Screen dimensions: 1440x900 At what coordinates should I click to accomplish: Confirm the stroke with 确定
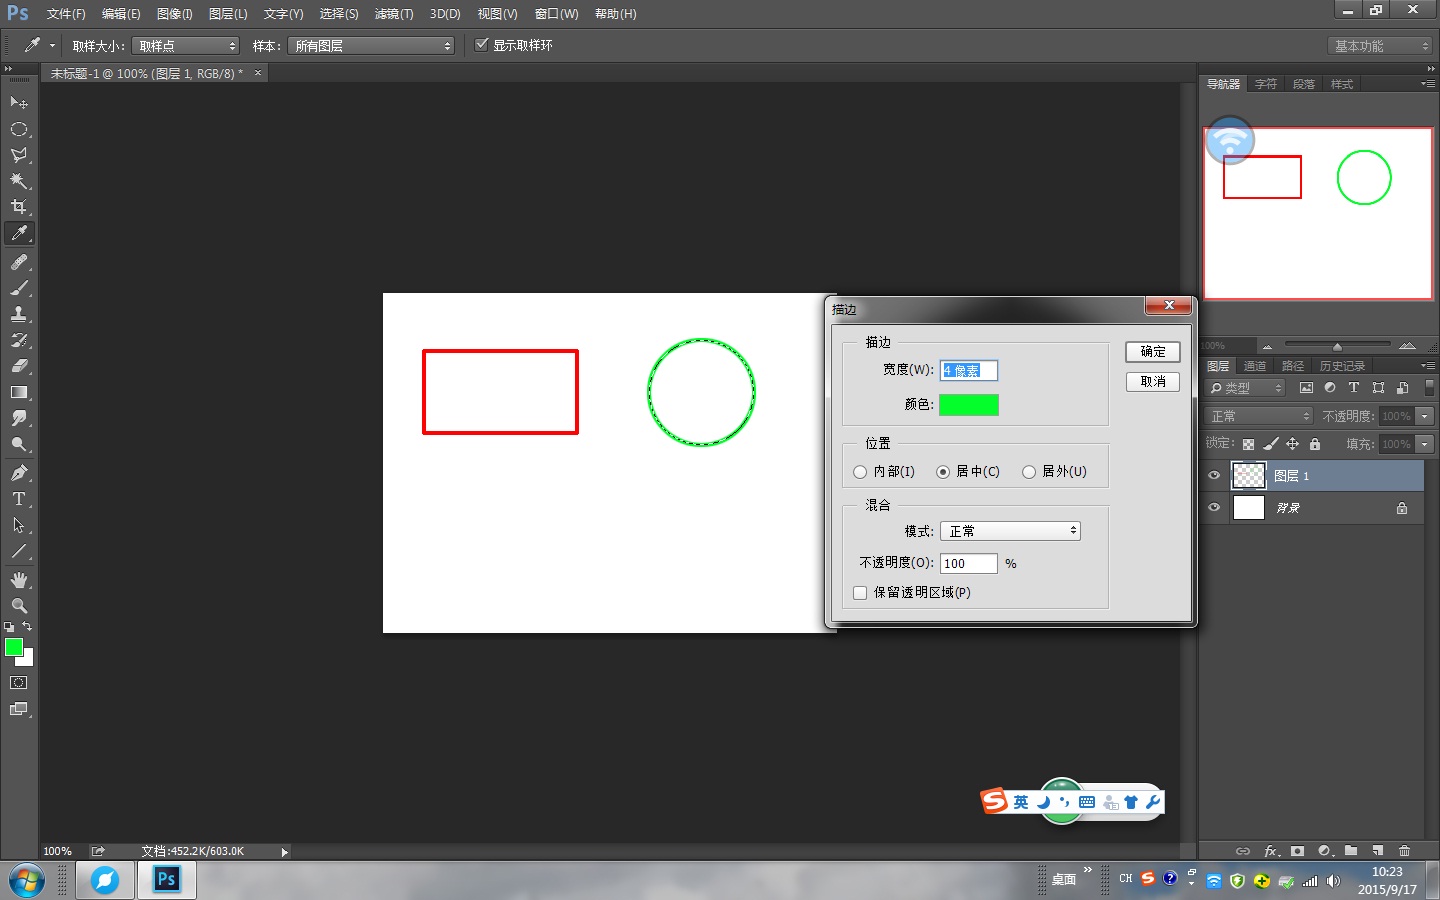[x=1153, y=352]
